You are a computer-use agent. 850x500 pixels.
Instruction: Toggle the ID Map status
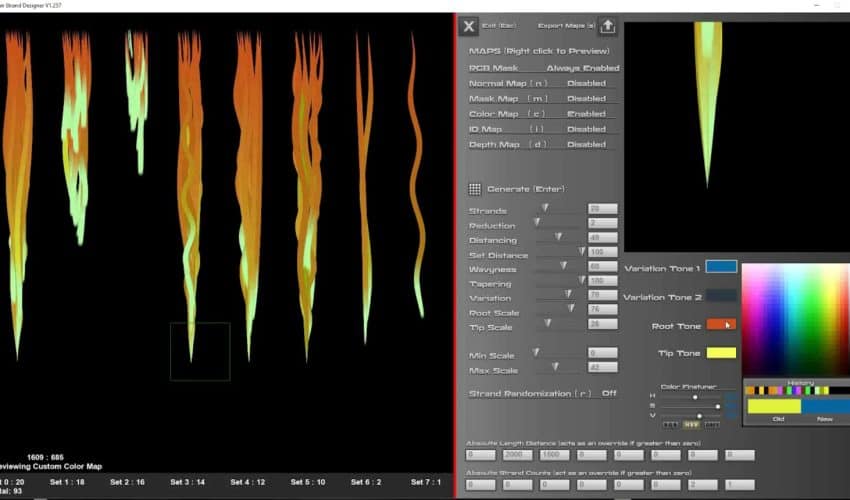click(586, 129)
